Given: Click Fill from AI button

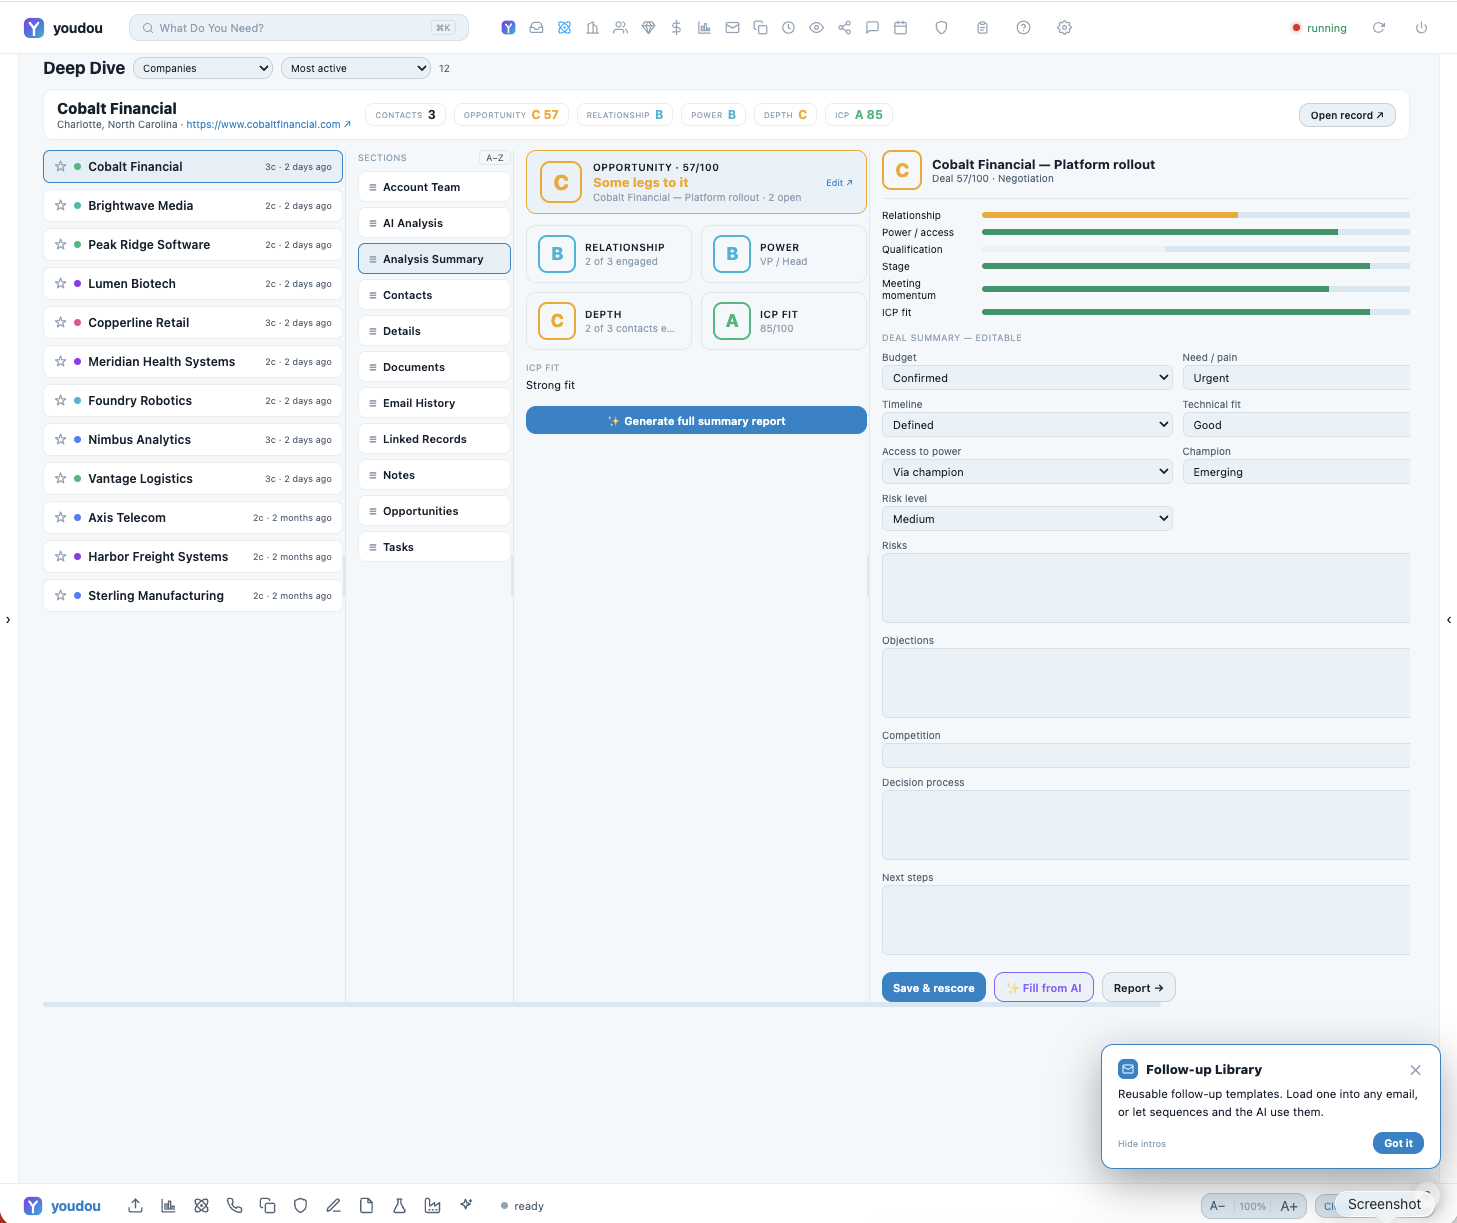Looking at the screenshot, I should pyautogui.click(x=1044, y=988).
